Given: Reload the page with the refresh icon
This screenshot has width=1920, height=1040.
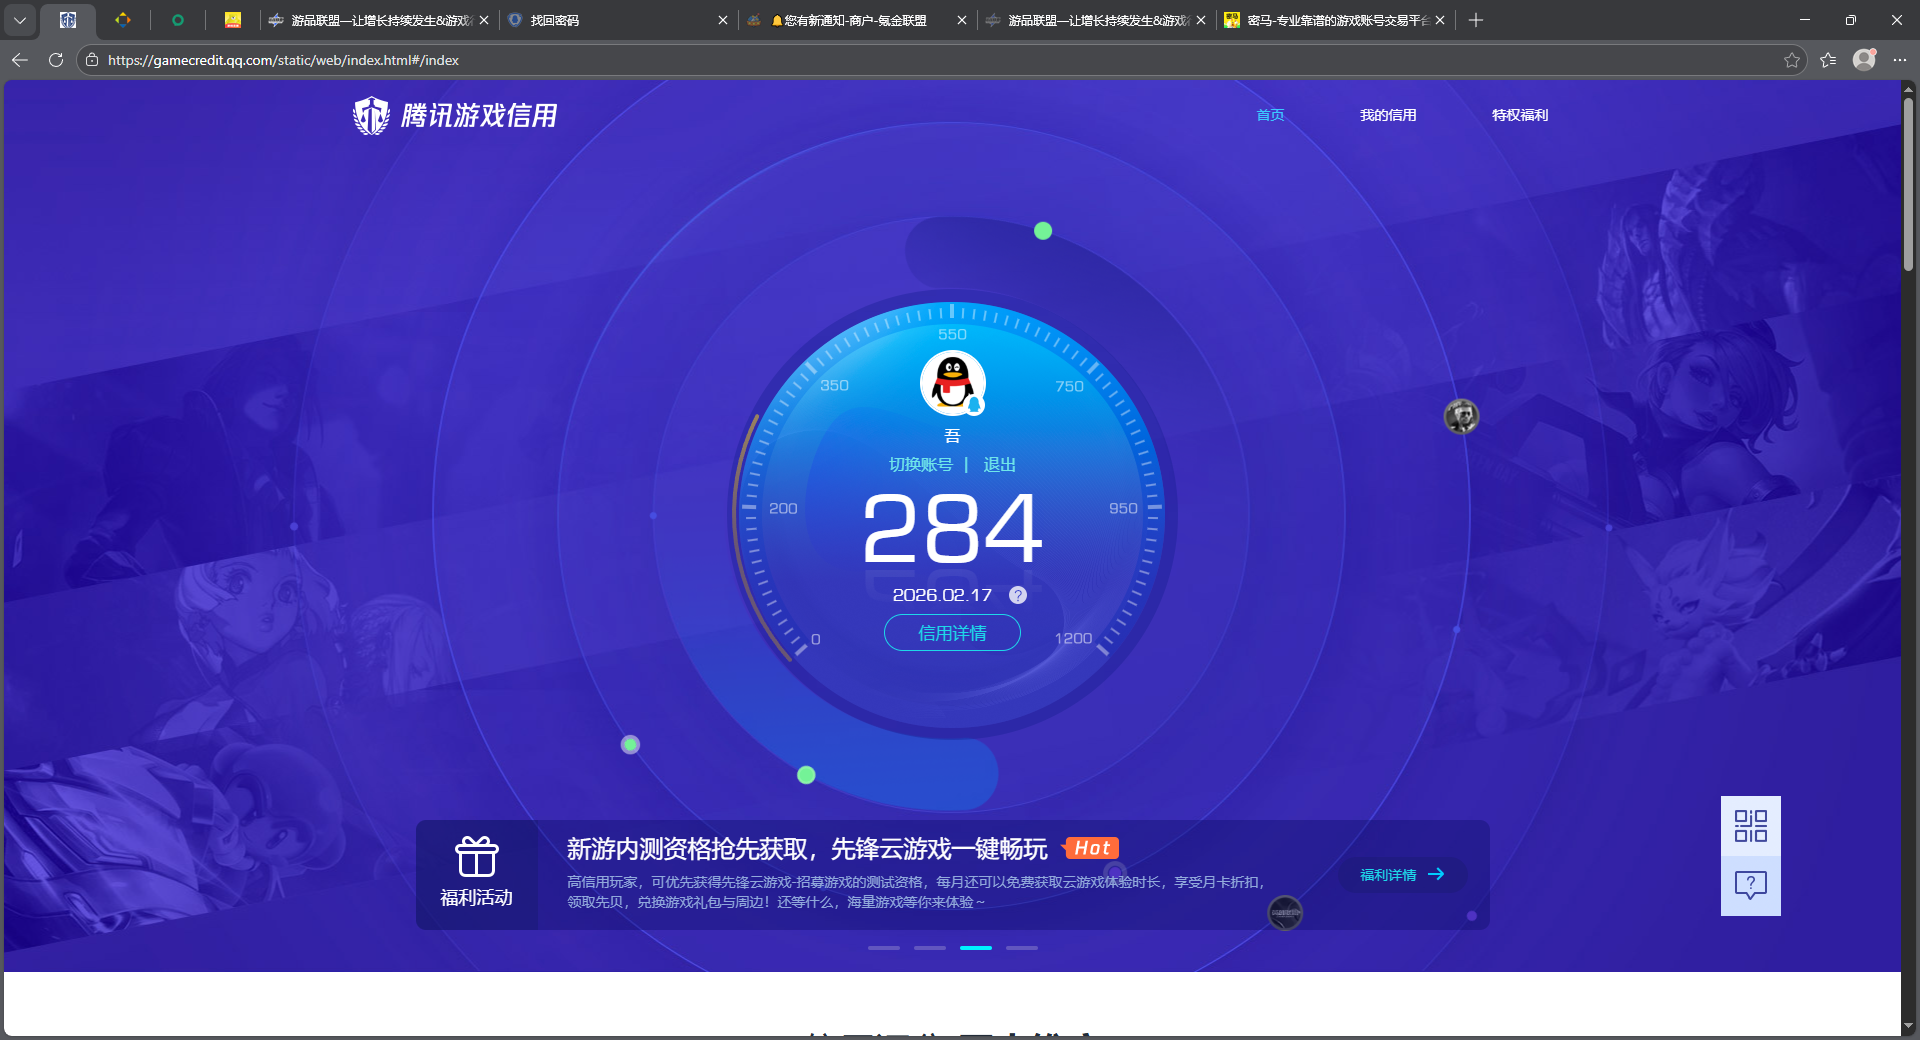Looking at the screenshot, I should [55, 60].
